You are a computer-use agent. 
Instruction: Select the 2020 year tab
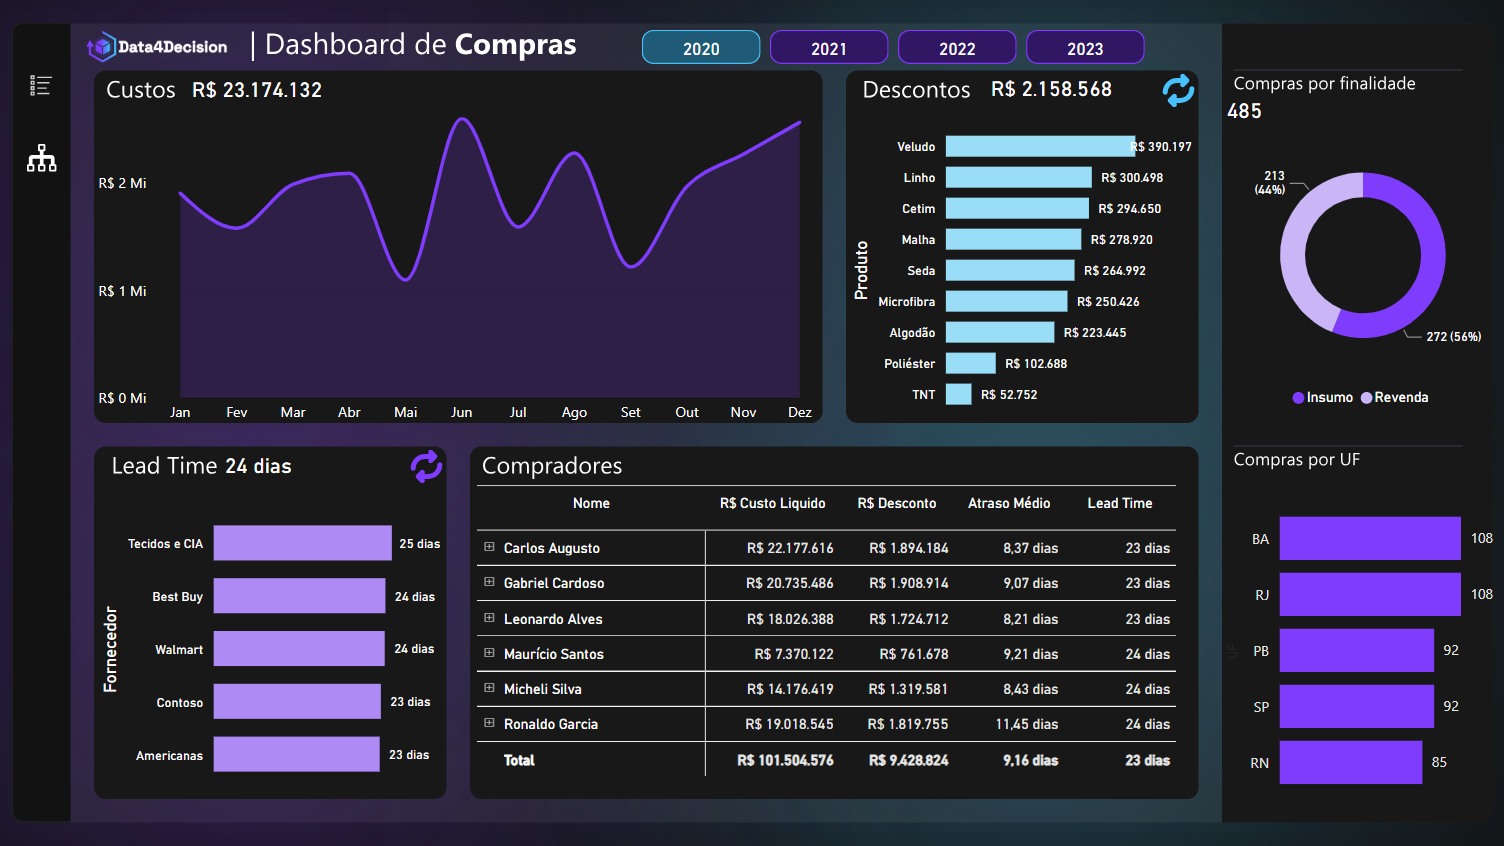(700, 48)
